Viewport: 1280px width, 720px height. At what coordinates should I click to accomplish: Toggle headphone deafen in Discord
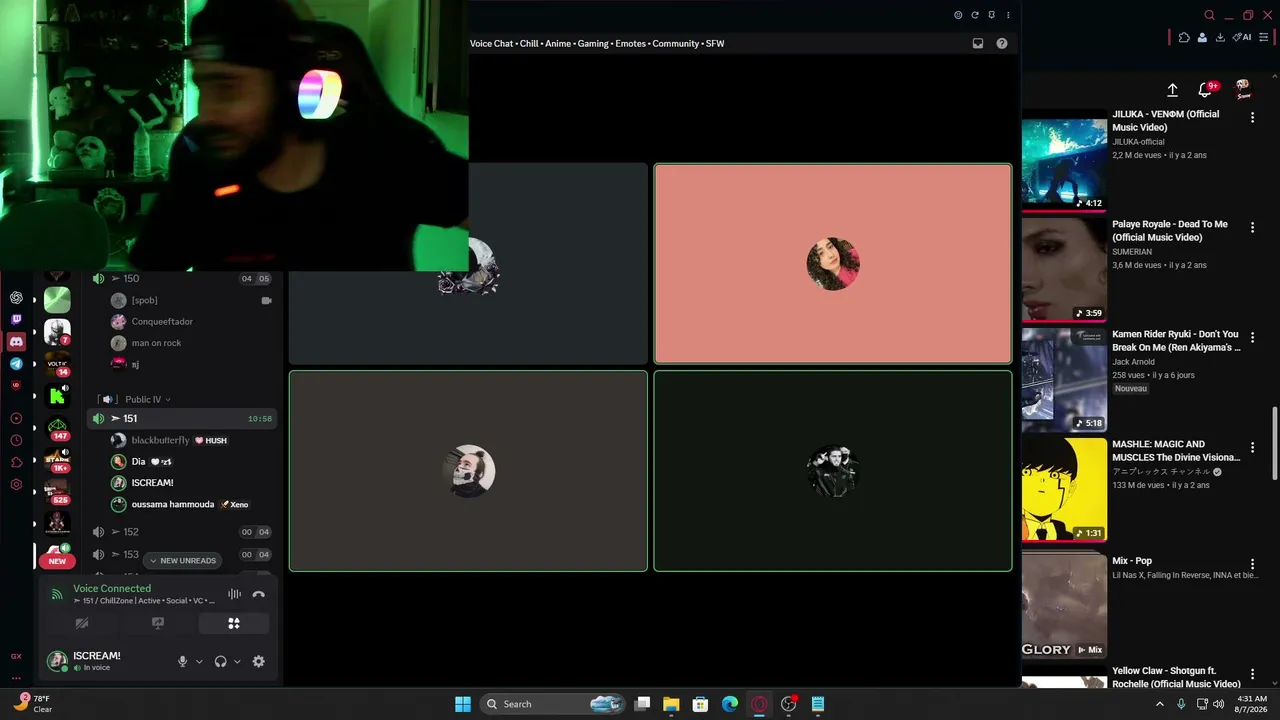[220, 661]
